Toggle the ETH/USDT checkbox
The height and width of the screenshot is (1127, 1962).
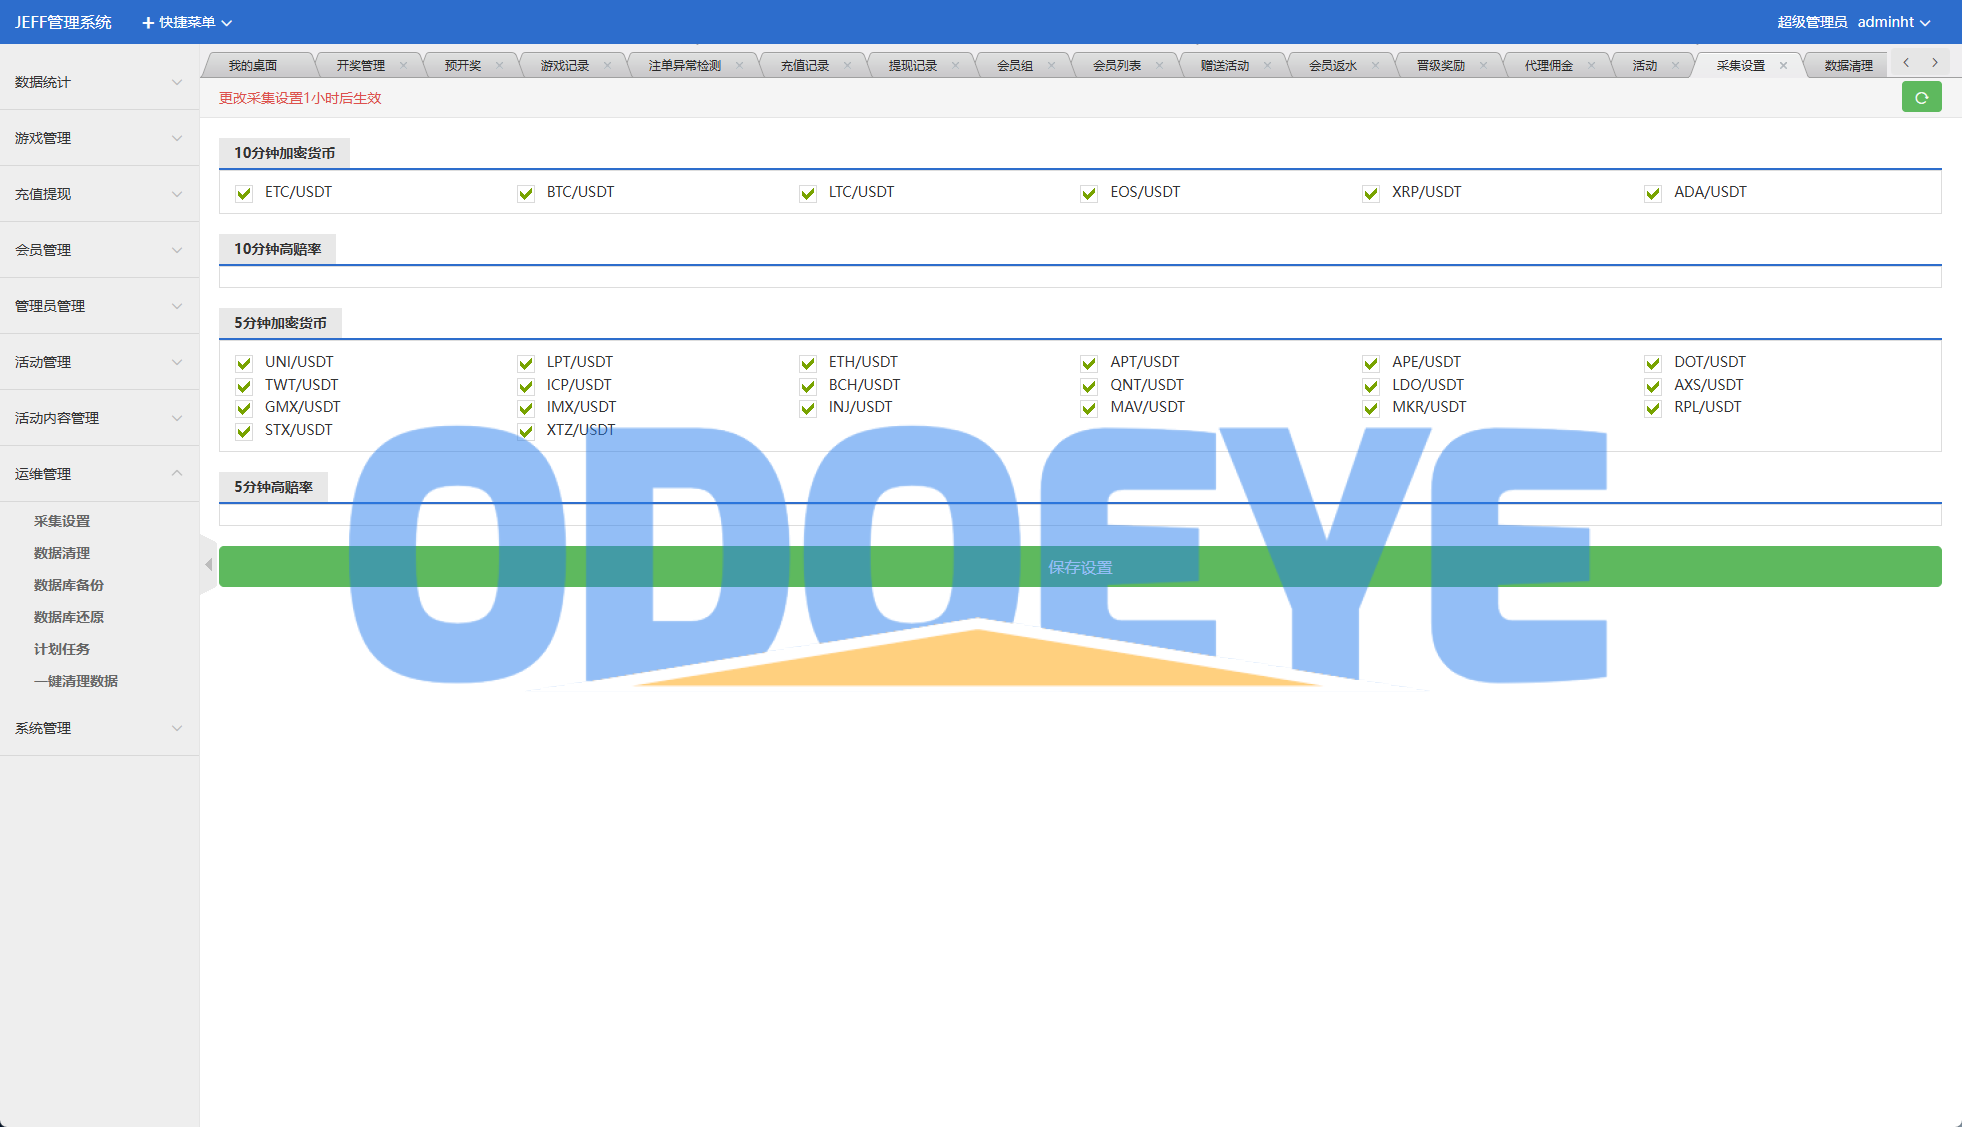[x=808, y=363]
